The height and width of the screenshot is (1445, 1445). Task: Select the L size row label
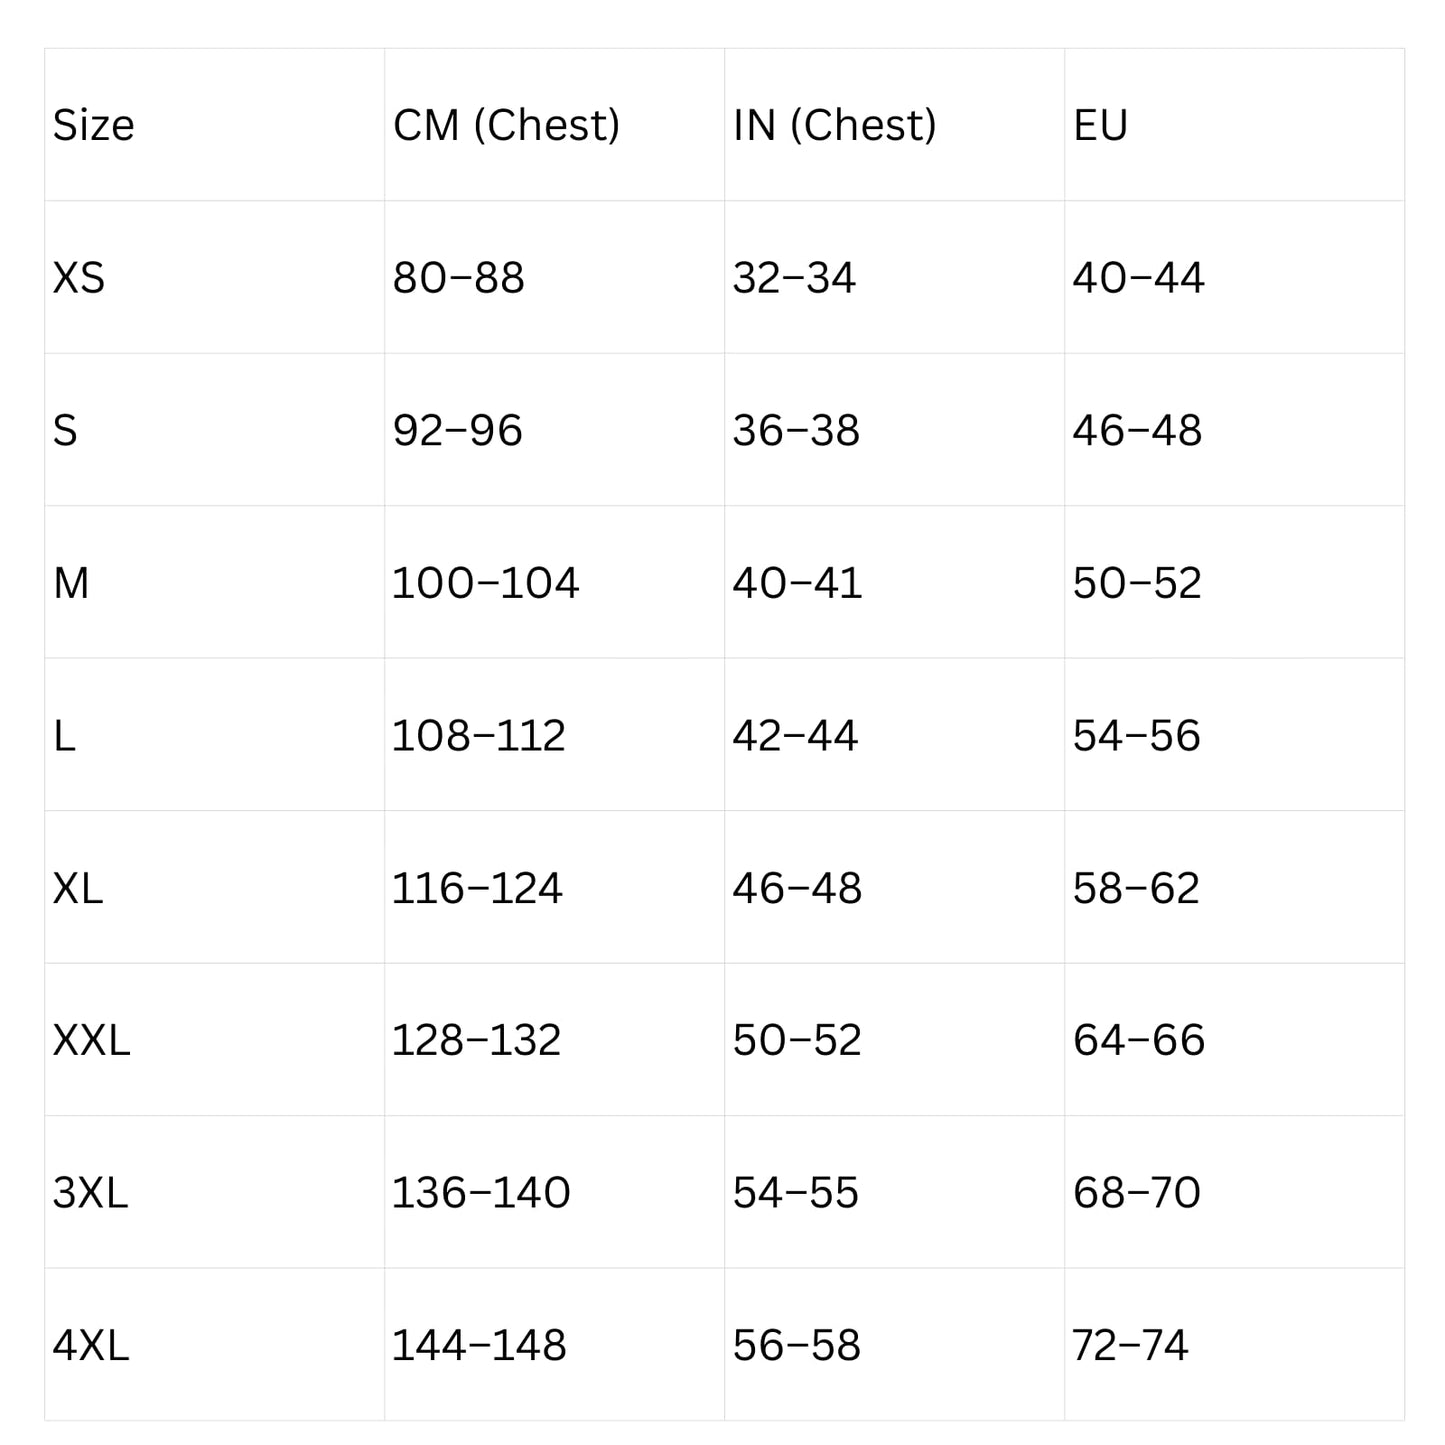[64, 736]
